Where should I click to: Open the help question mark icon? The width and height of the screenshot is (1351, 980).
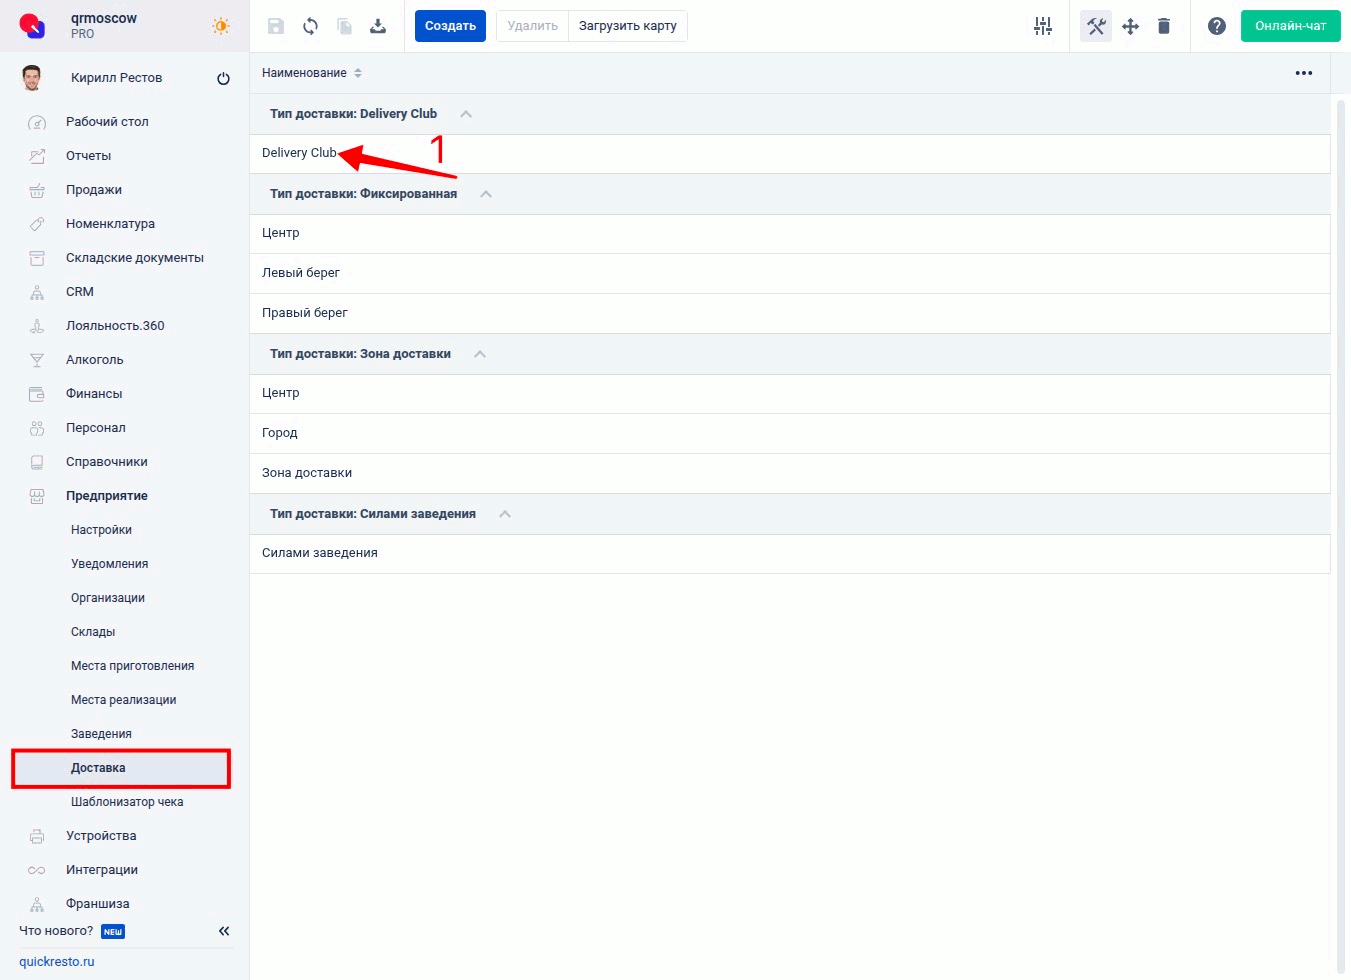1216,26
